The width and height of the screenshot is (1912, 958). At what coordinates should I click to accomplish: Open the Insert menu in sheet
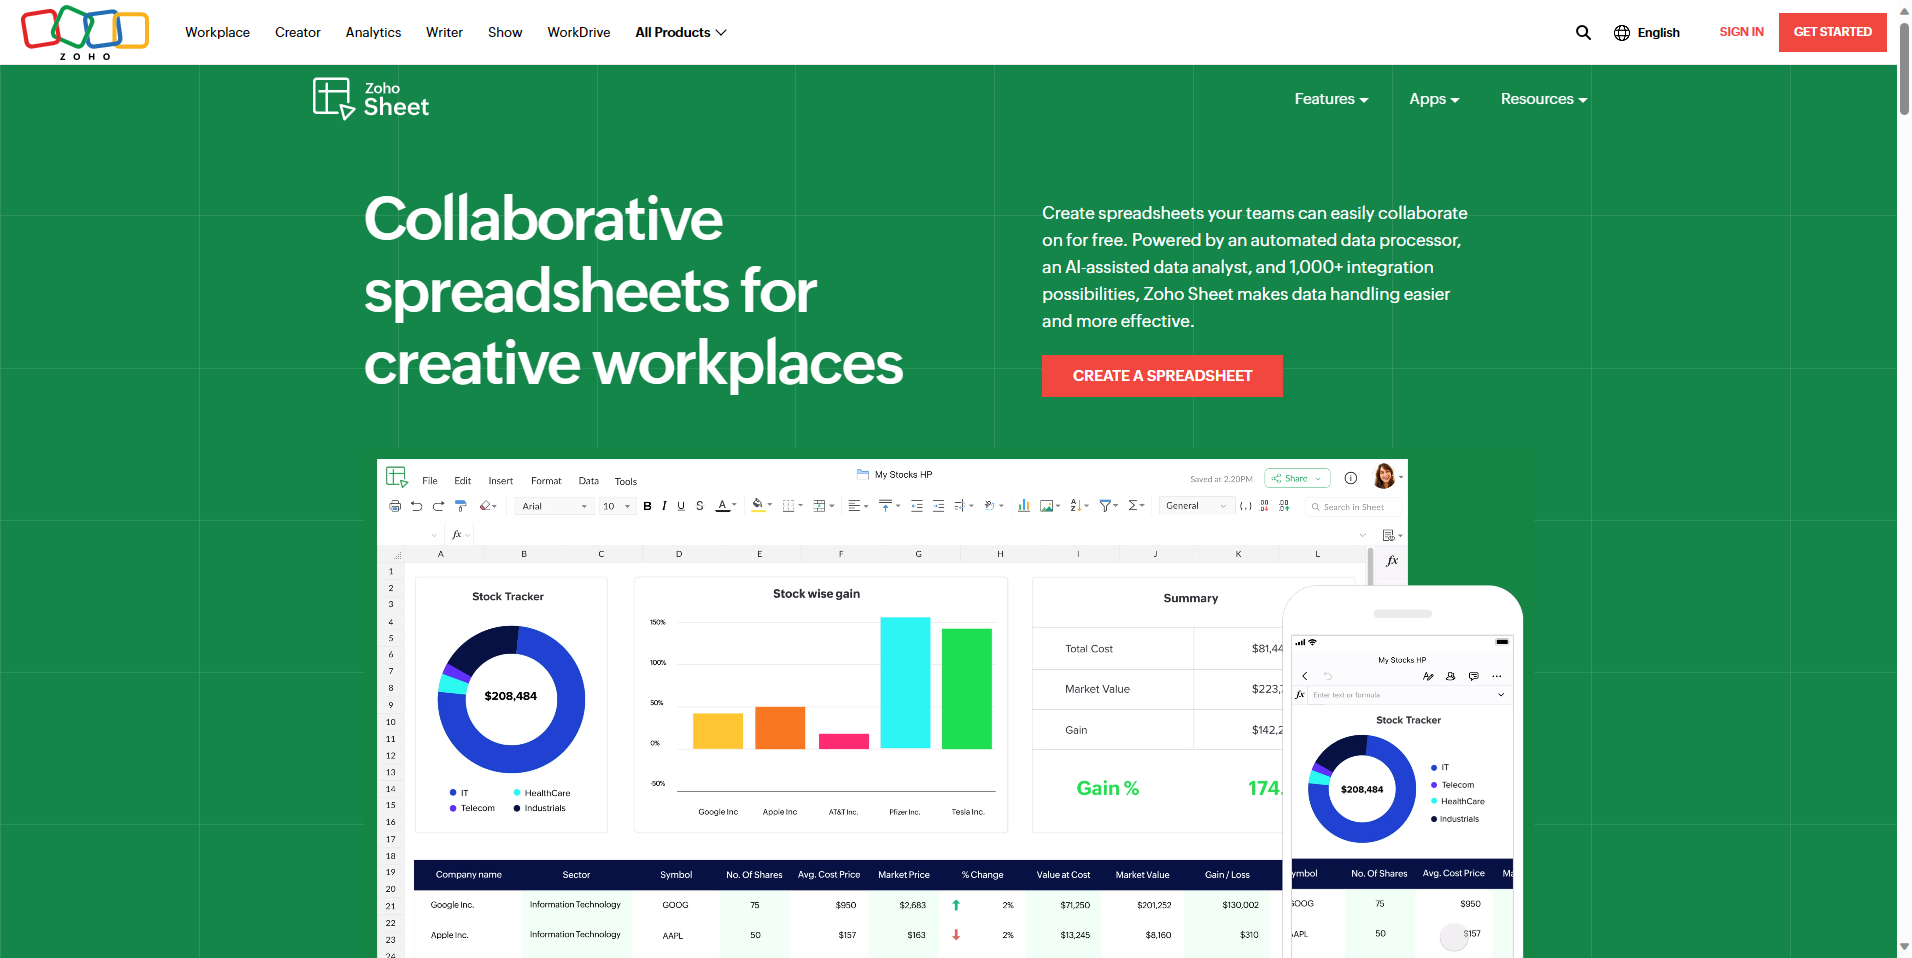(x=500, y=481)
